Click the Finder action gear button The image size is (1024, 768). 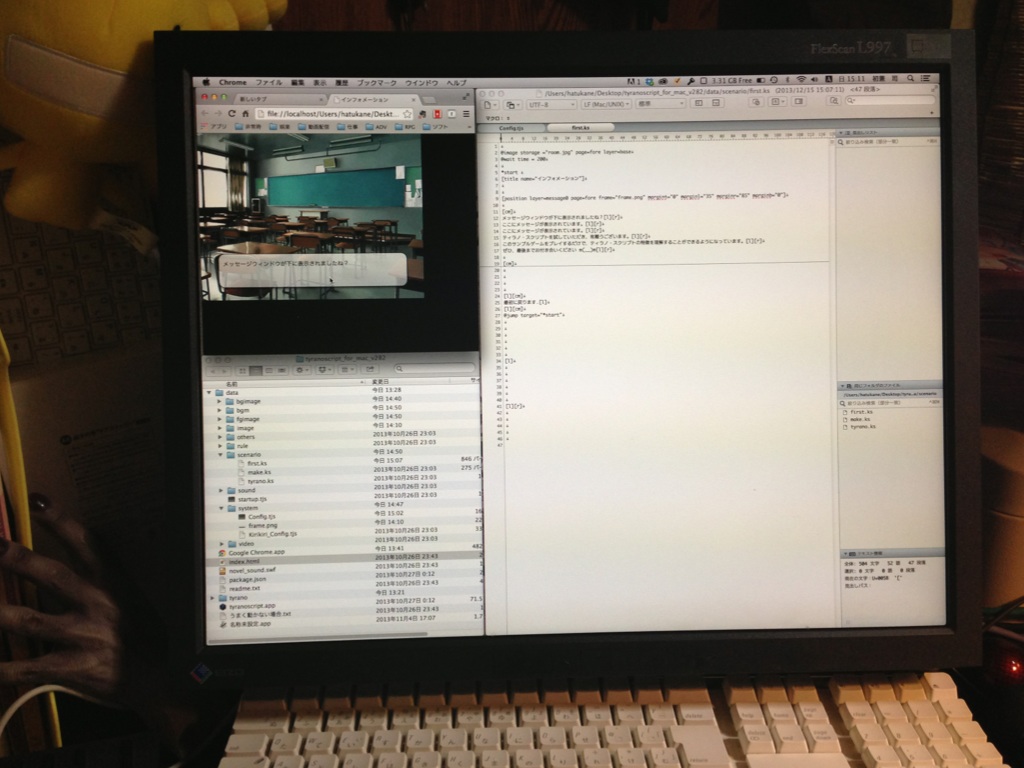click(x=300, y=370)
